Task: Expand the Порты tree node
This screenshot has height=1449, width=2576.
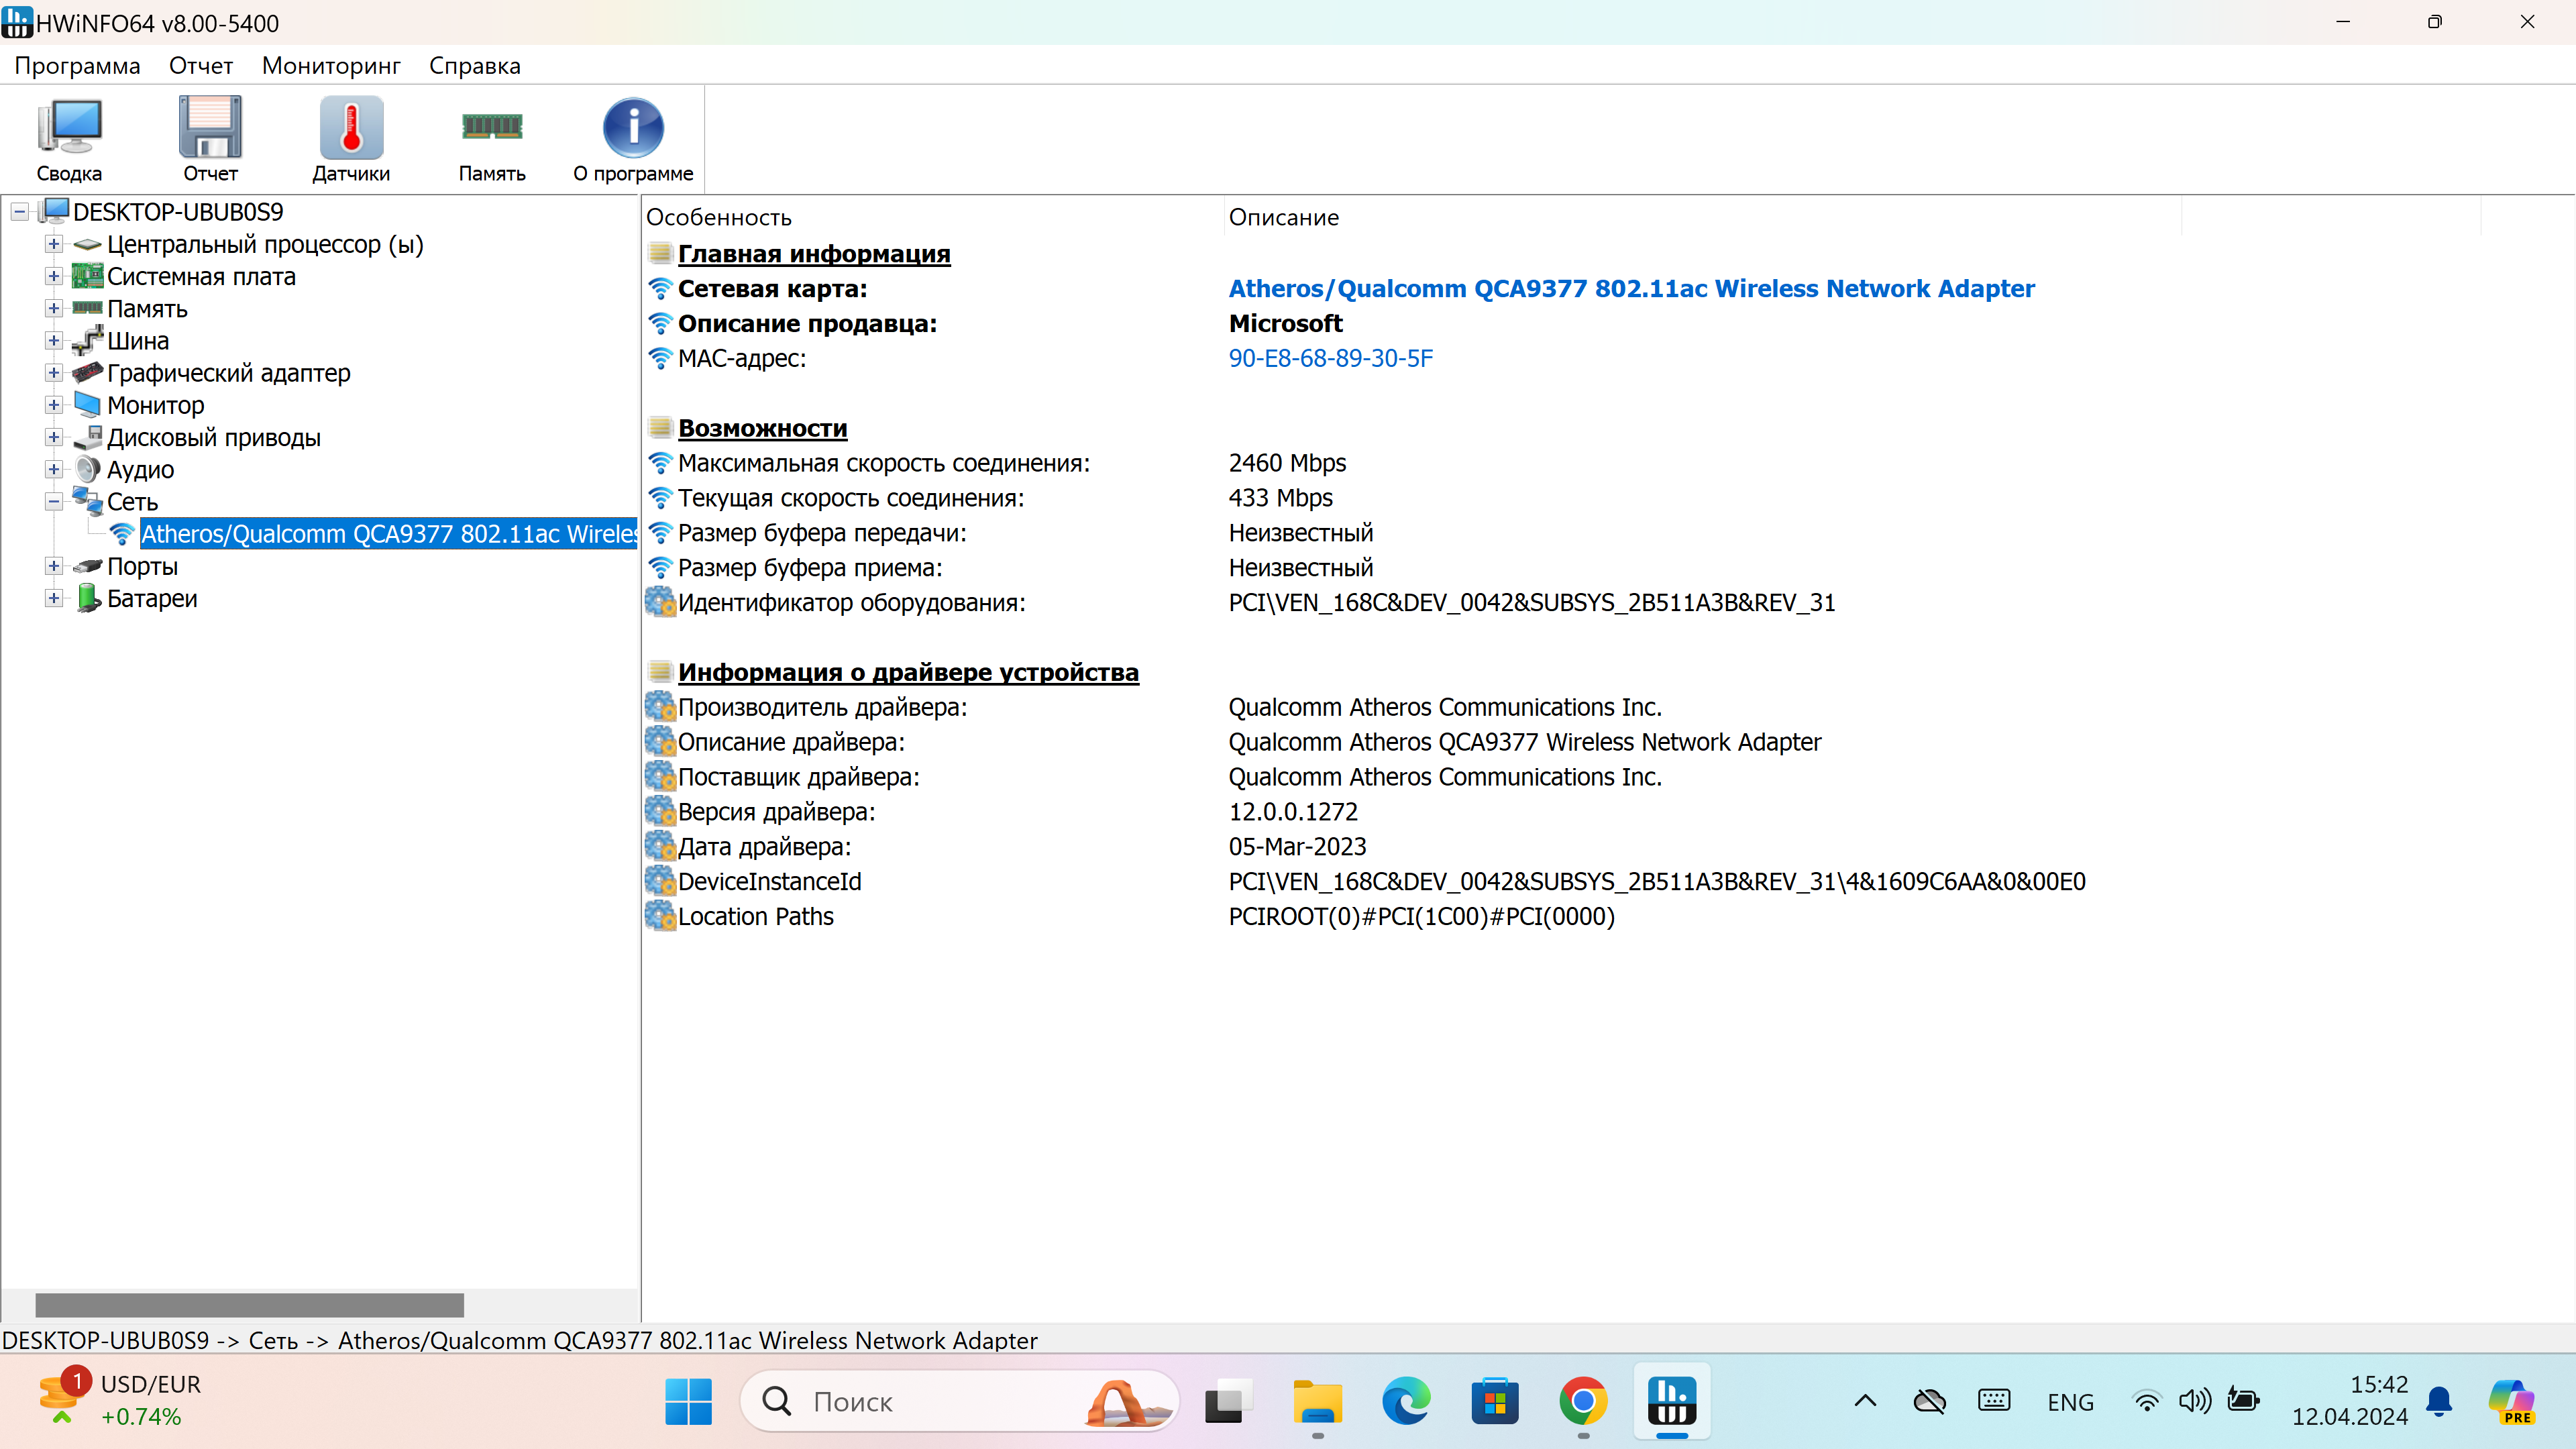Action: pyautogui.click(x=54, y=566)
